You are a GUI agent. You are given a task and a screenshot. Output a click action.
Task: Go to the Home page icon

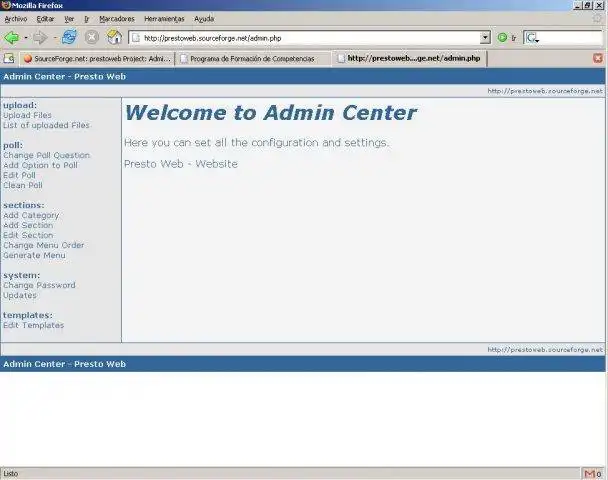tap(114, 37)
